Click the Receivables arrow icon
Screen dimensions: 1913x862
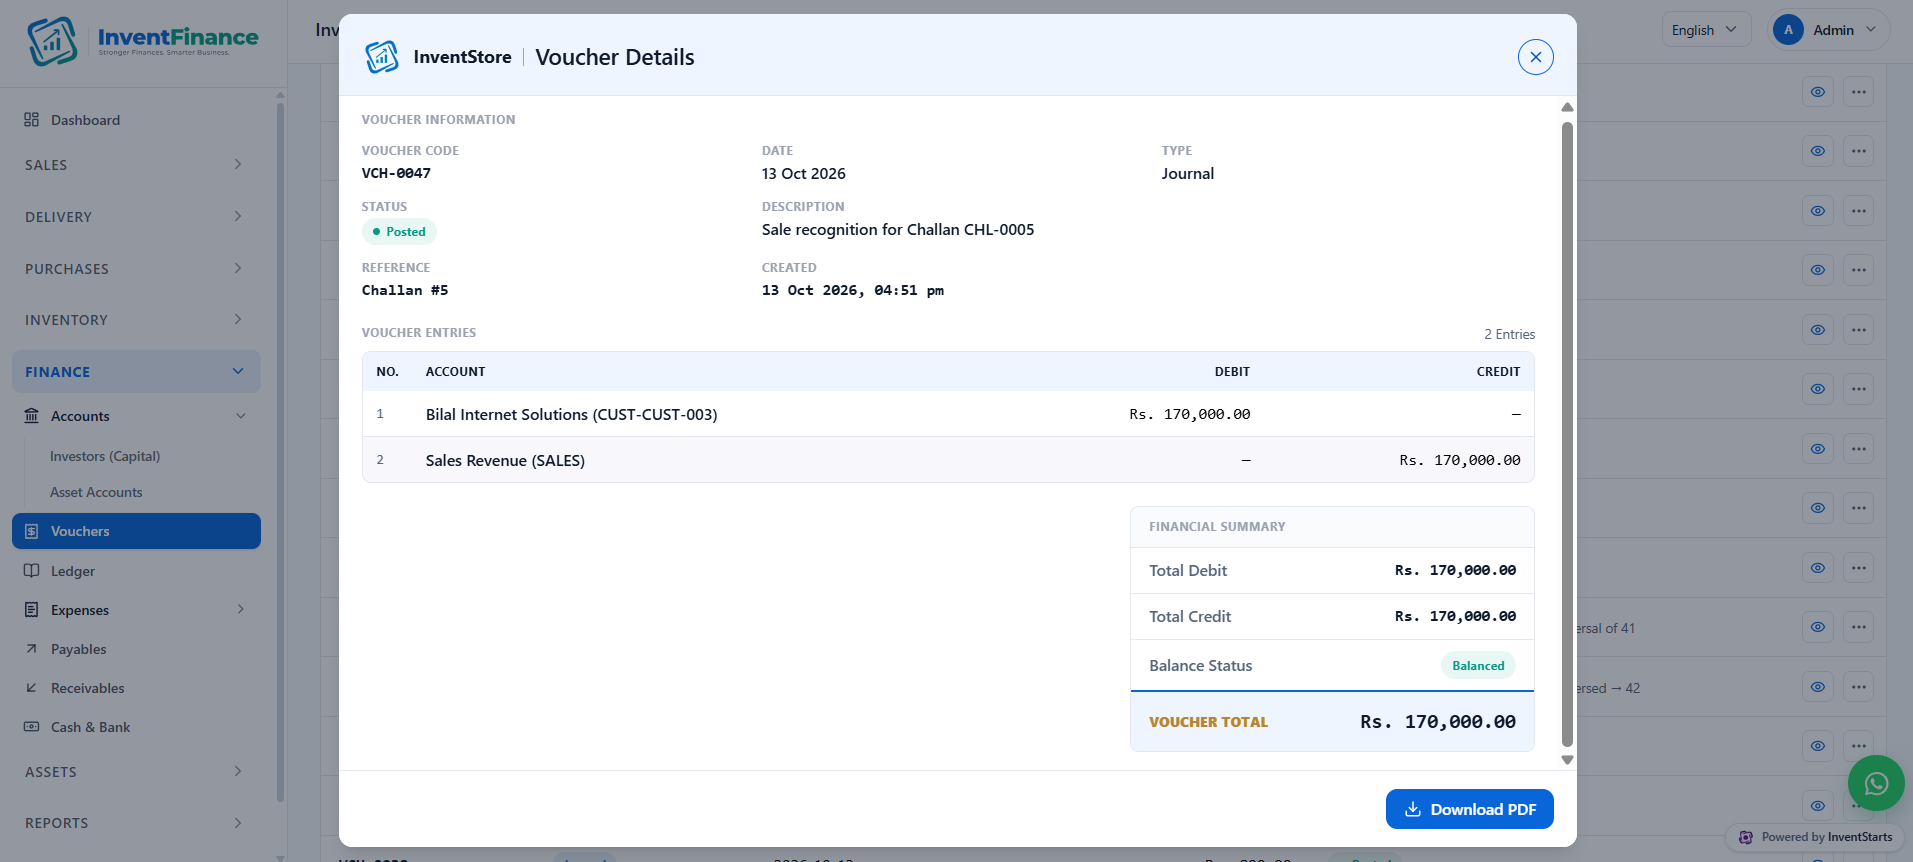[32, 688]
